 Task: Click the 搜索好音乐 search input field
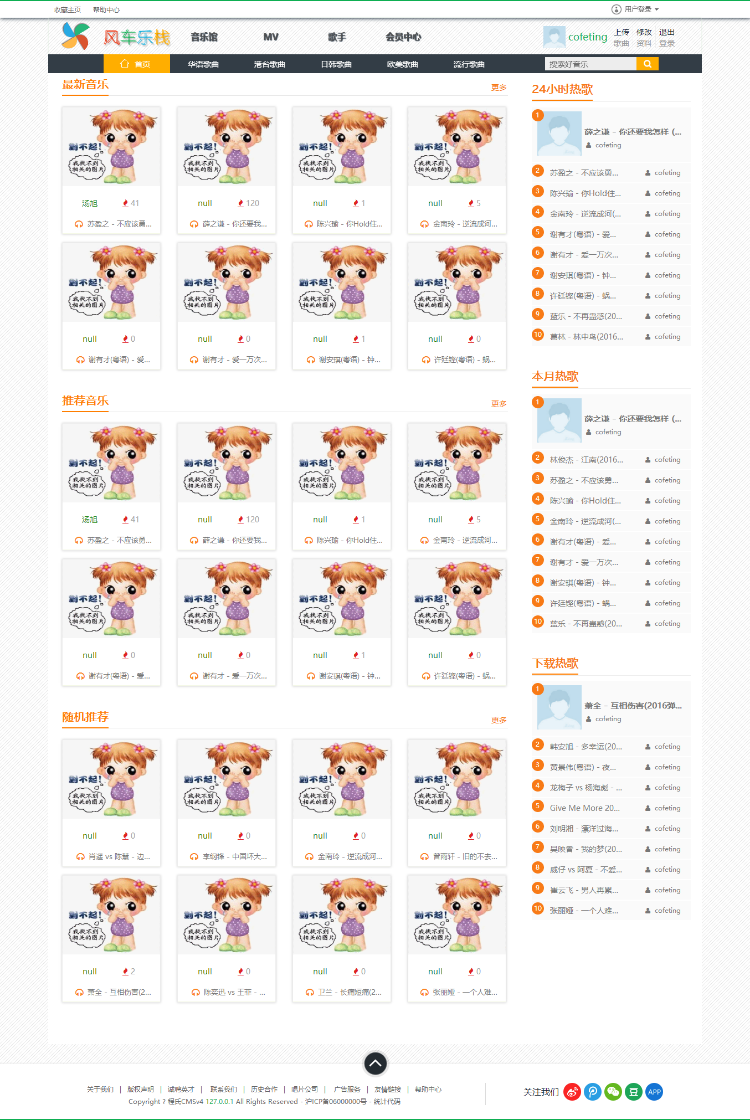pyautogui.click(x=591, y=64)
